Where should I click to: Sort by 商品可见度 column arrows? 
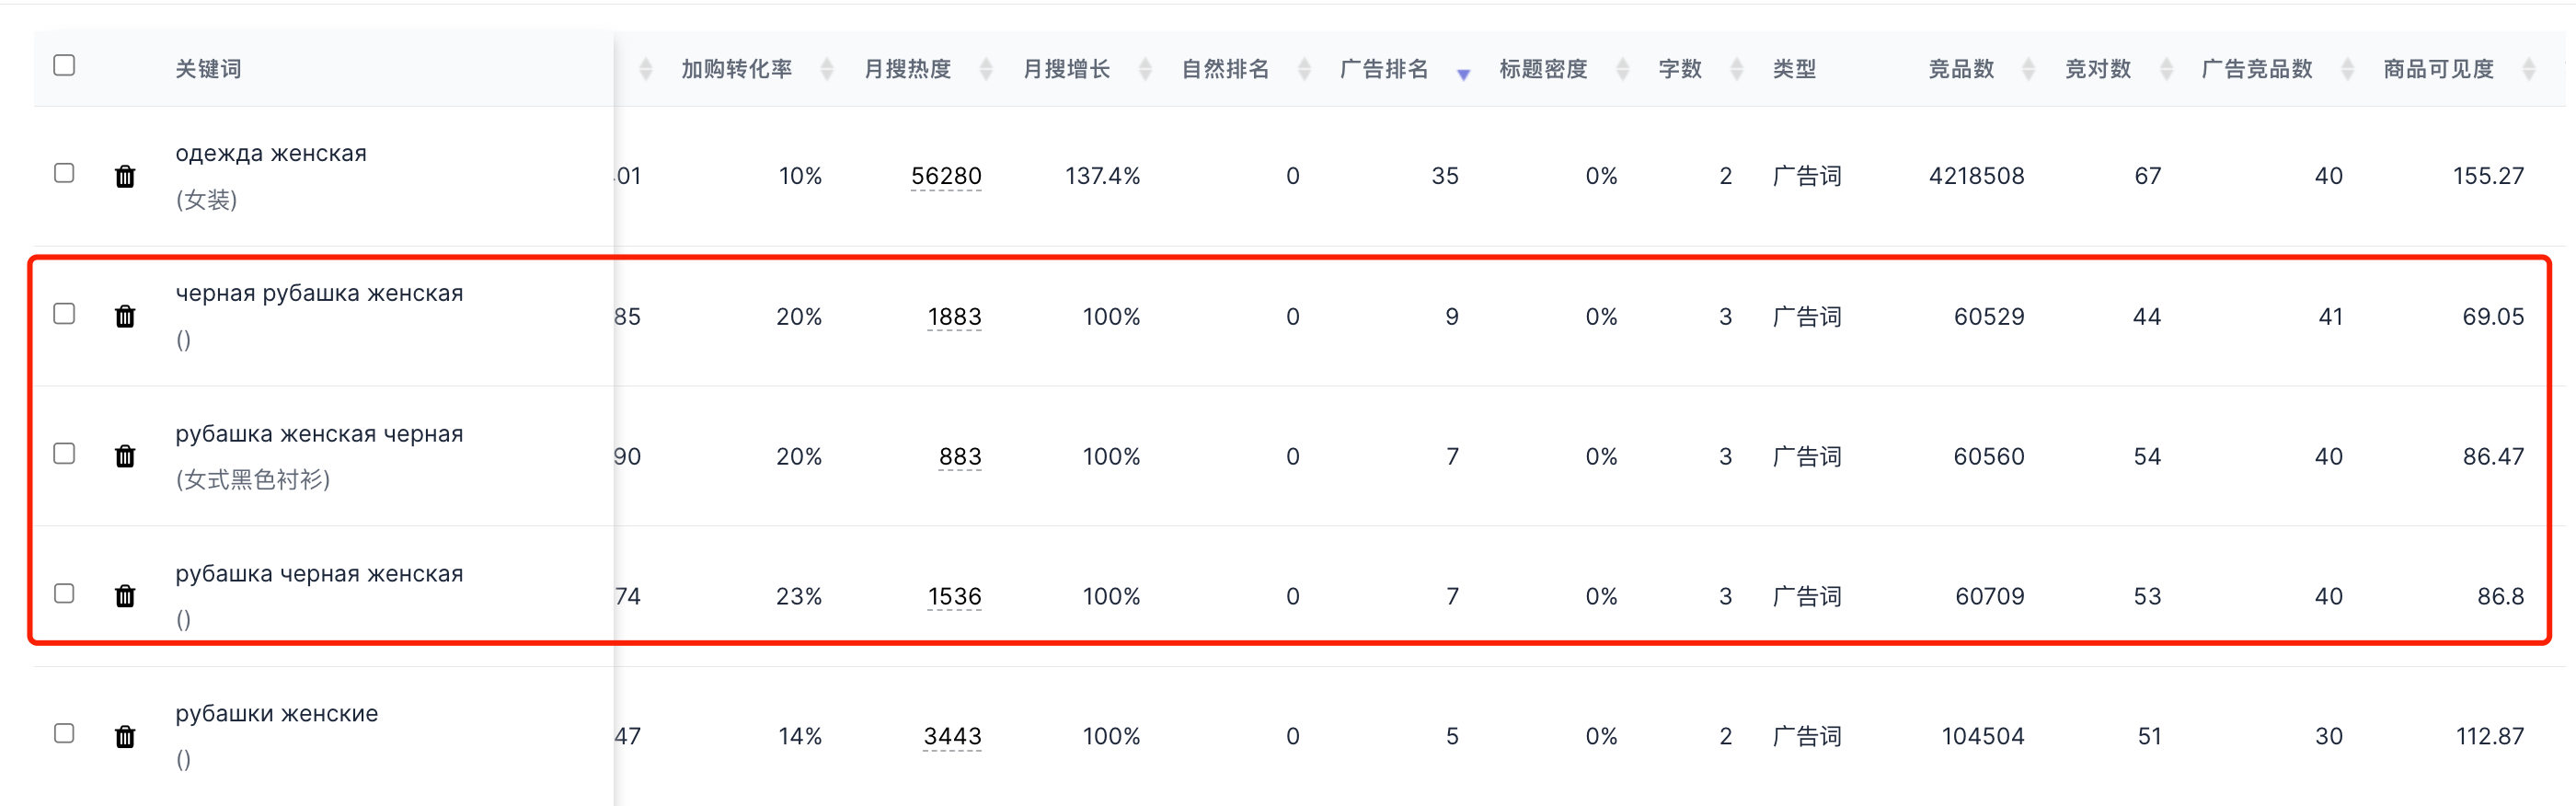click(2529, 69)
